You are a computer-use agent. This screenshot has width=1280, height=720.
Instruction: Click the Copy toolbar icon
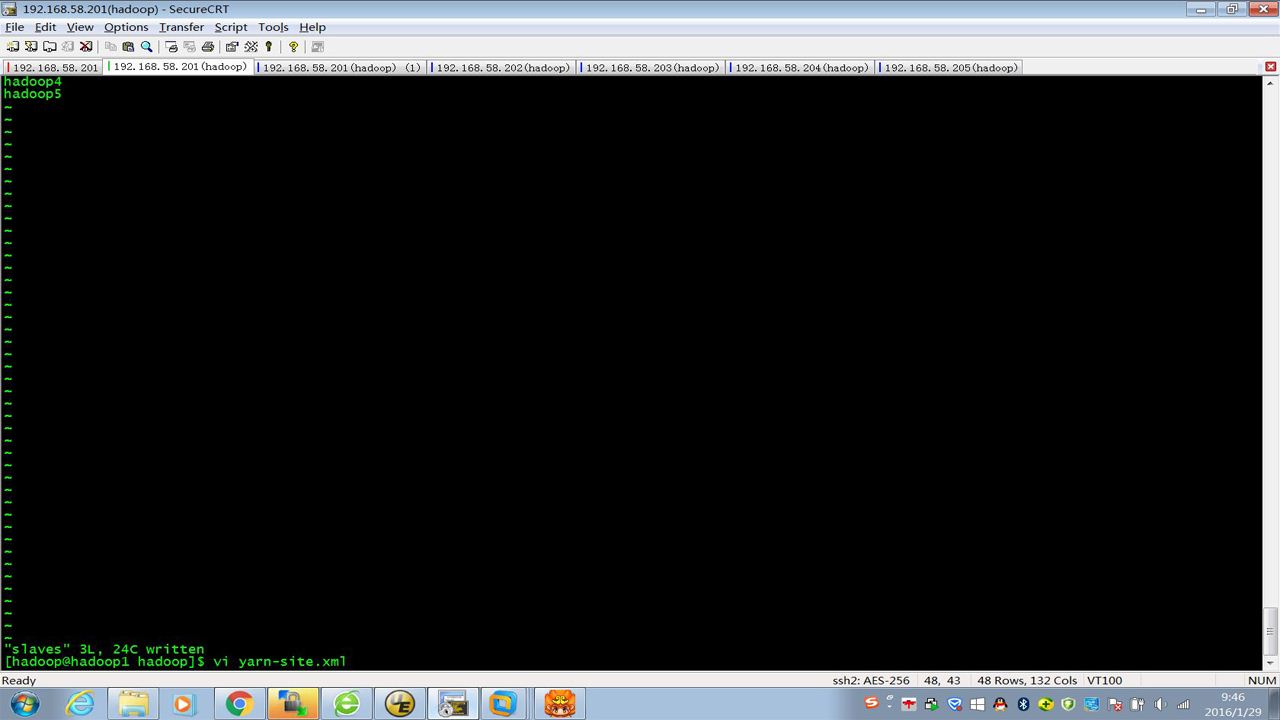pos(111,46)
